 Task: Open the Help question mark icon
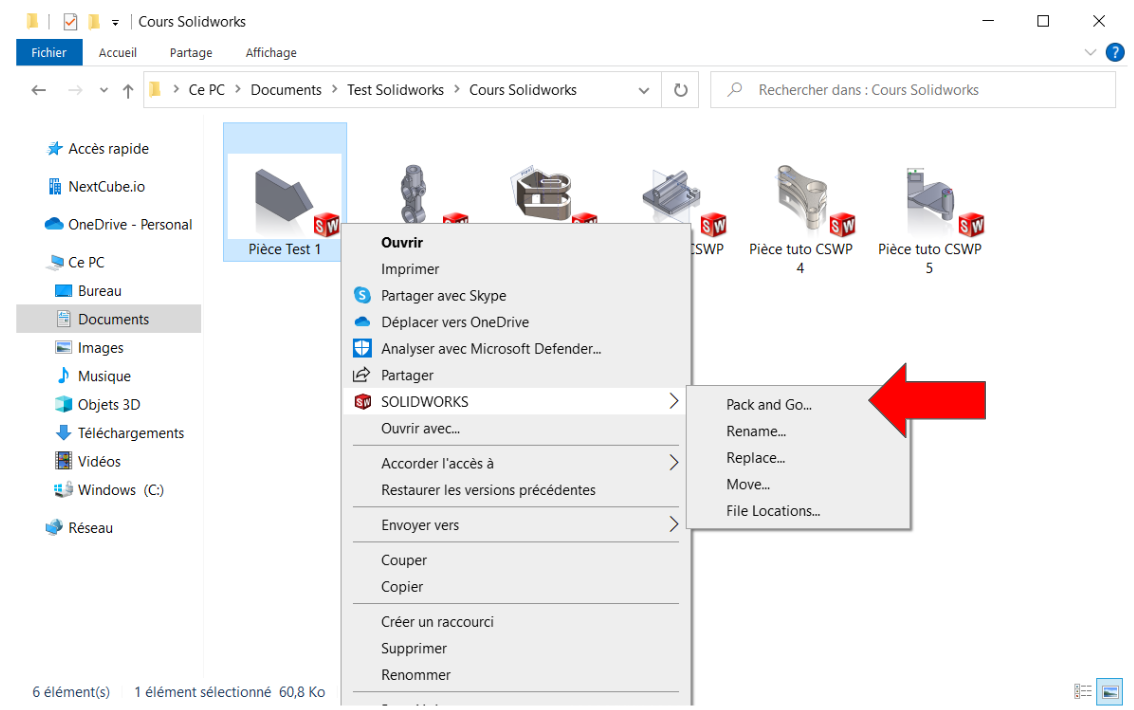(x=1115, y=52)
